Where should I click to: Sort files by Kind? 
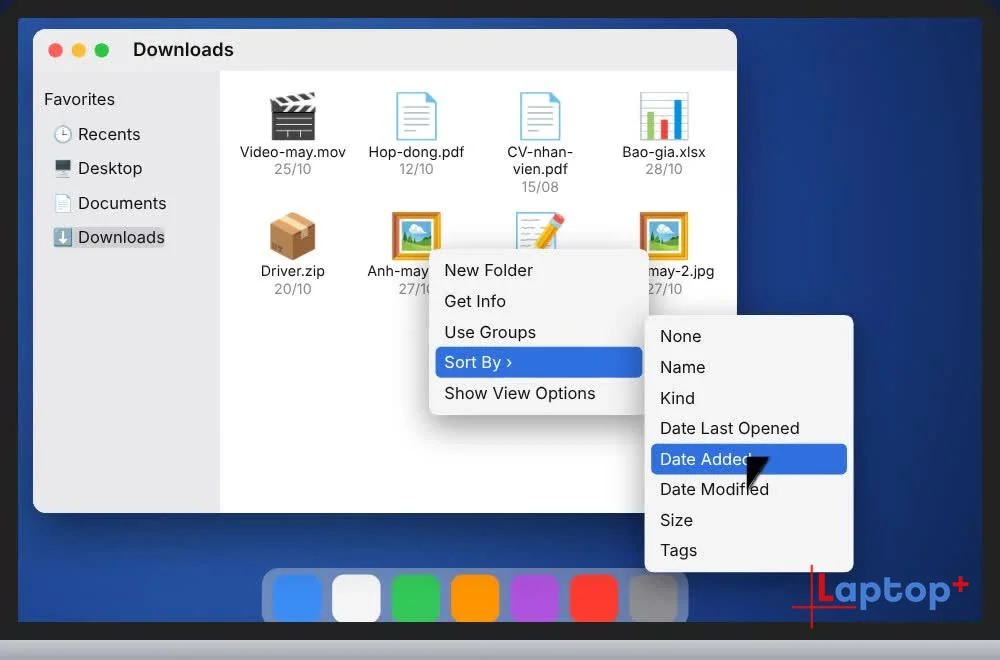pyautogui.click(x=749, y=398)
